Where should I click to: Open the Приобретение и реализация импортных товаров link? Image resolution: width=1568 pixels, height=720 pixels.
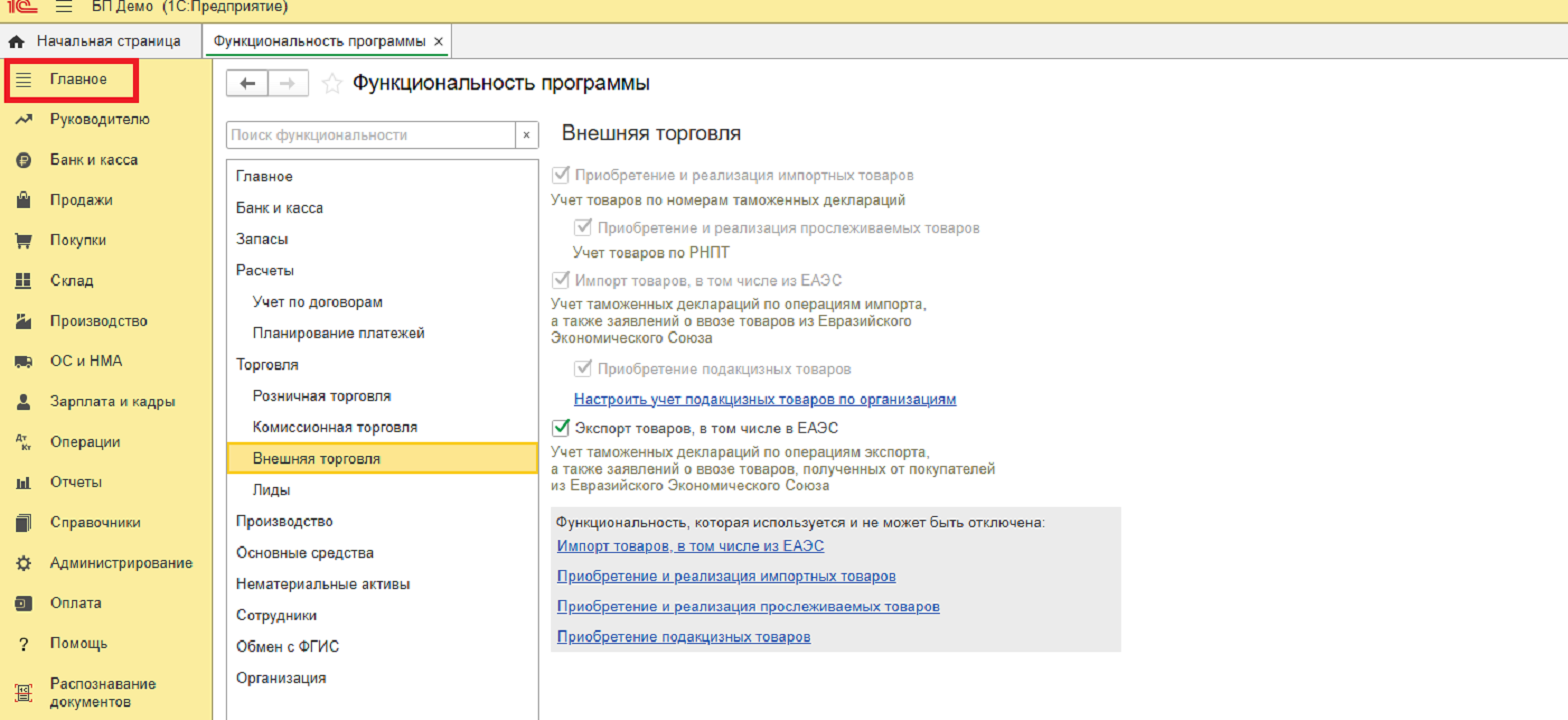click(726, 577)
